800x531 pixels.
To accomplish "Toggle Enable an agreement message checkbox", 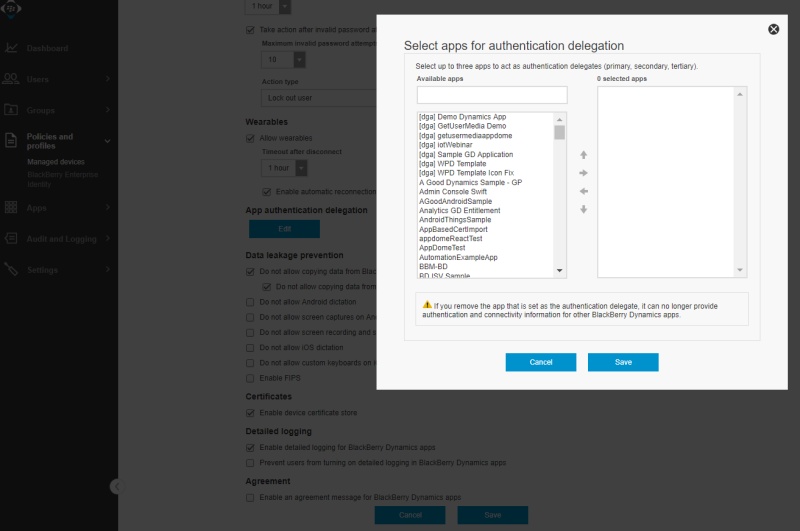I will (250, 497).
